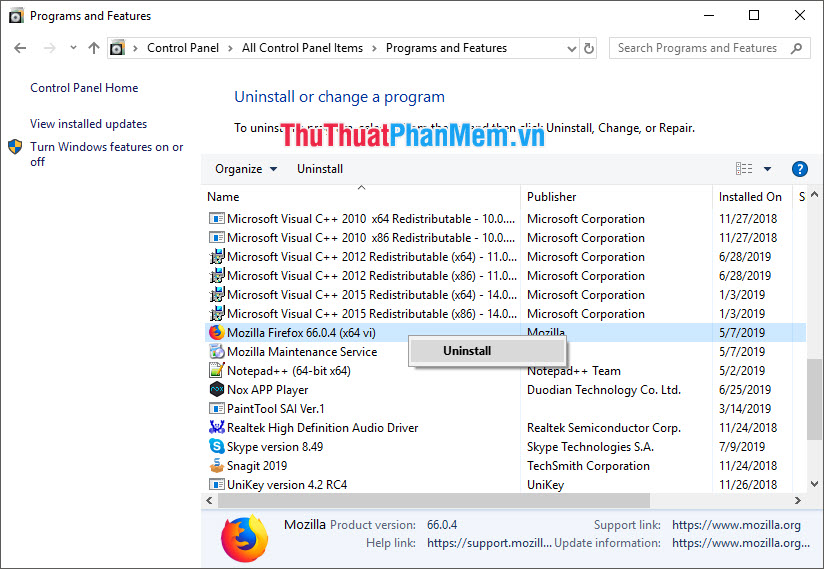This screenshot has height=569, width=824.
Task: Click the Snagit 2019 icon
Action: click(x=217, y=465)
